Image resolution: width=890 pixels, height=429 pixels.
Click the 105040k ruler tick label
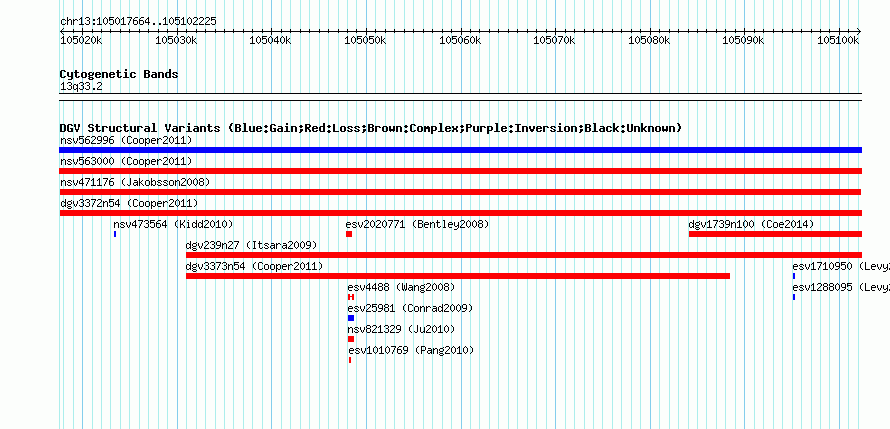point(270,40)
